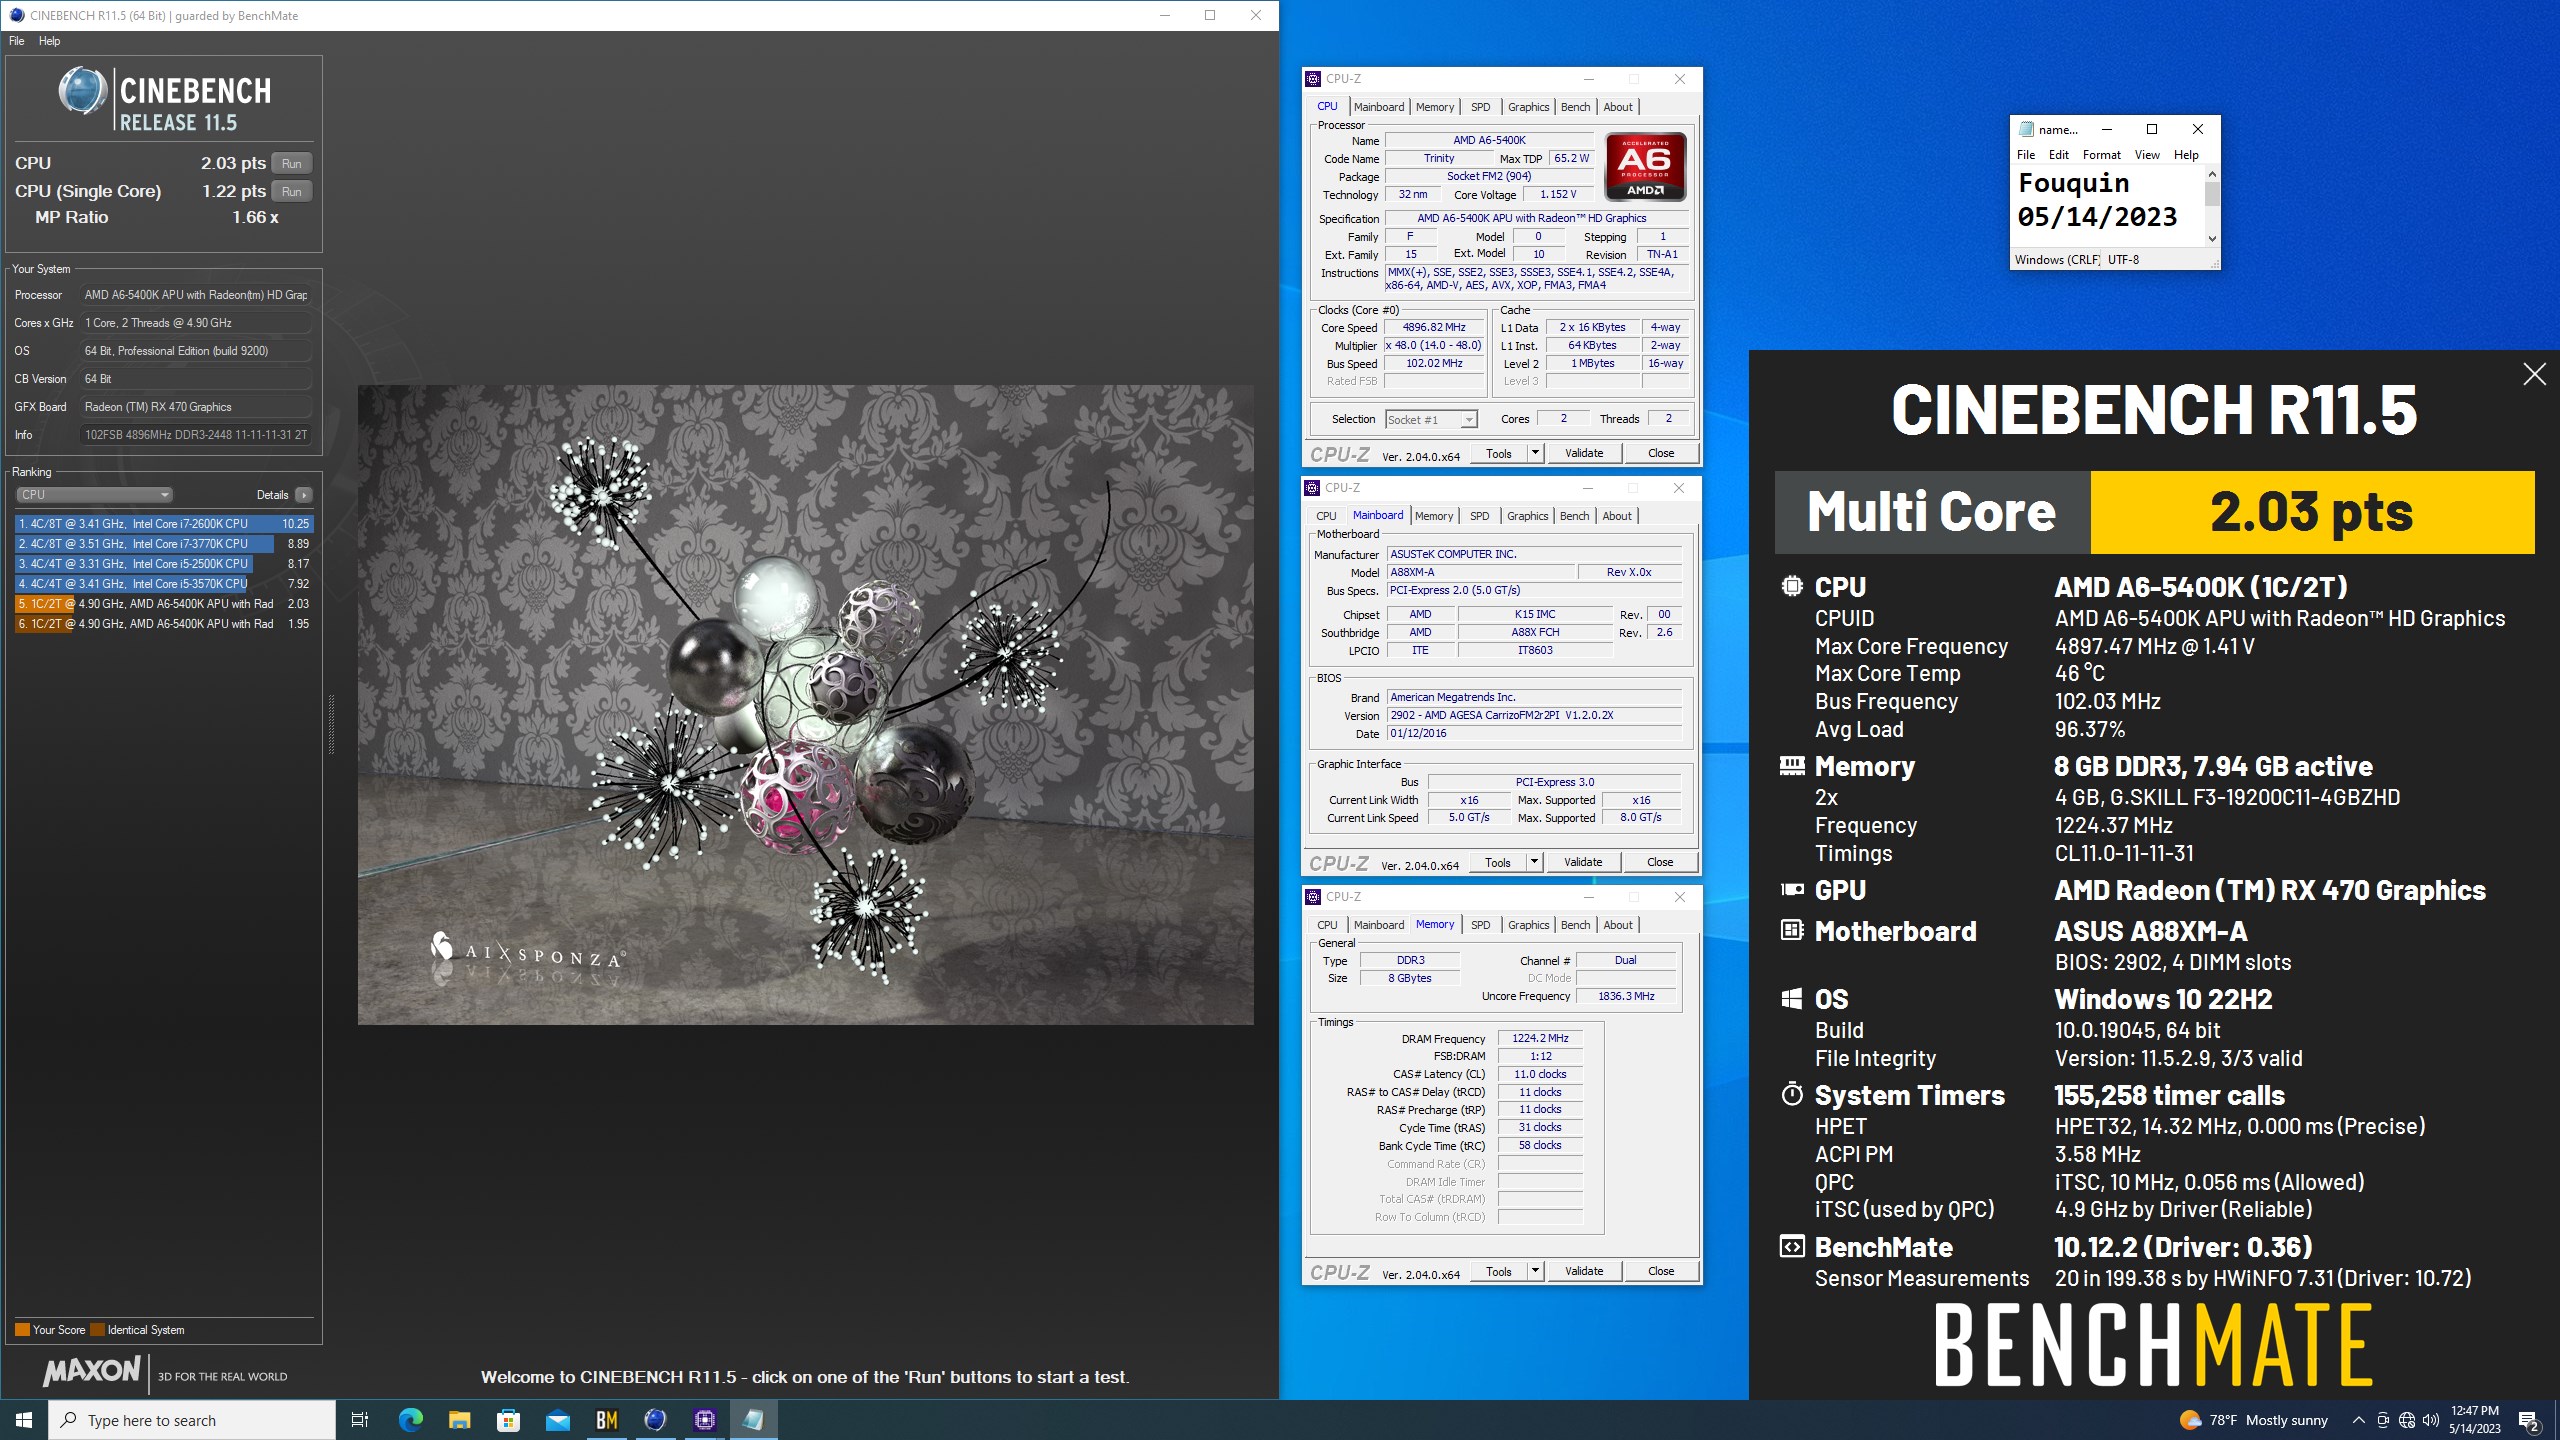Click the Notepad vertical scrollbar up arrow
2560x1440 pixels.
pos(2212,174)
